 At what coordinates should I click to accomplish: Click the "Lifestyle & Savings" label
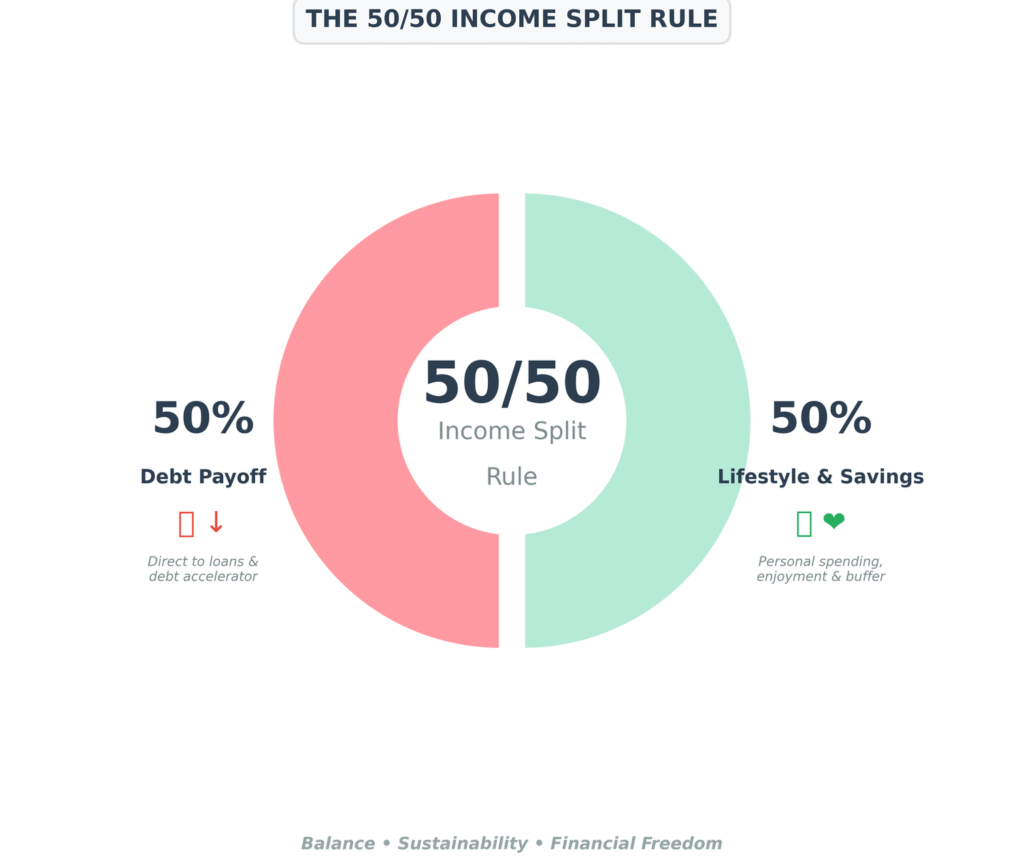click(820, 477)
